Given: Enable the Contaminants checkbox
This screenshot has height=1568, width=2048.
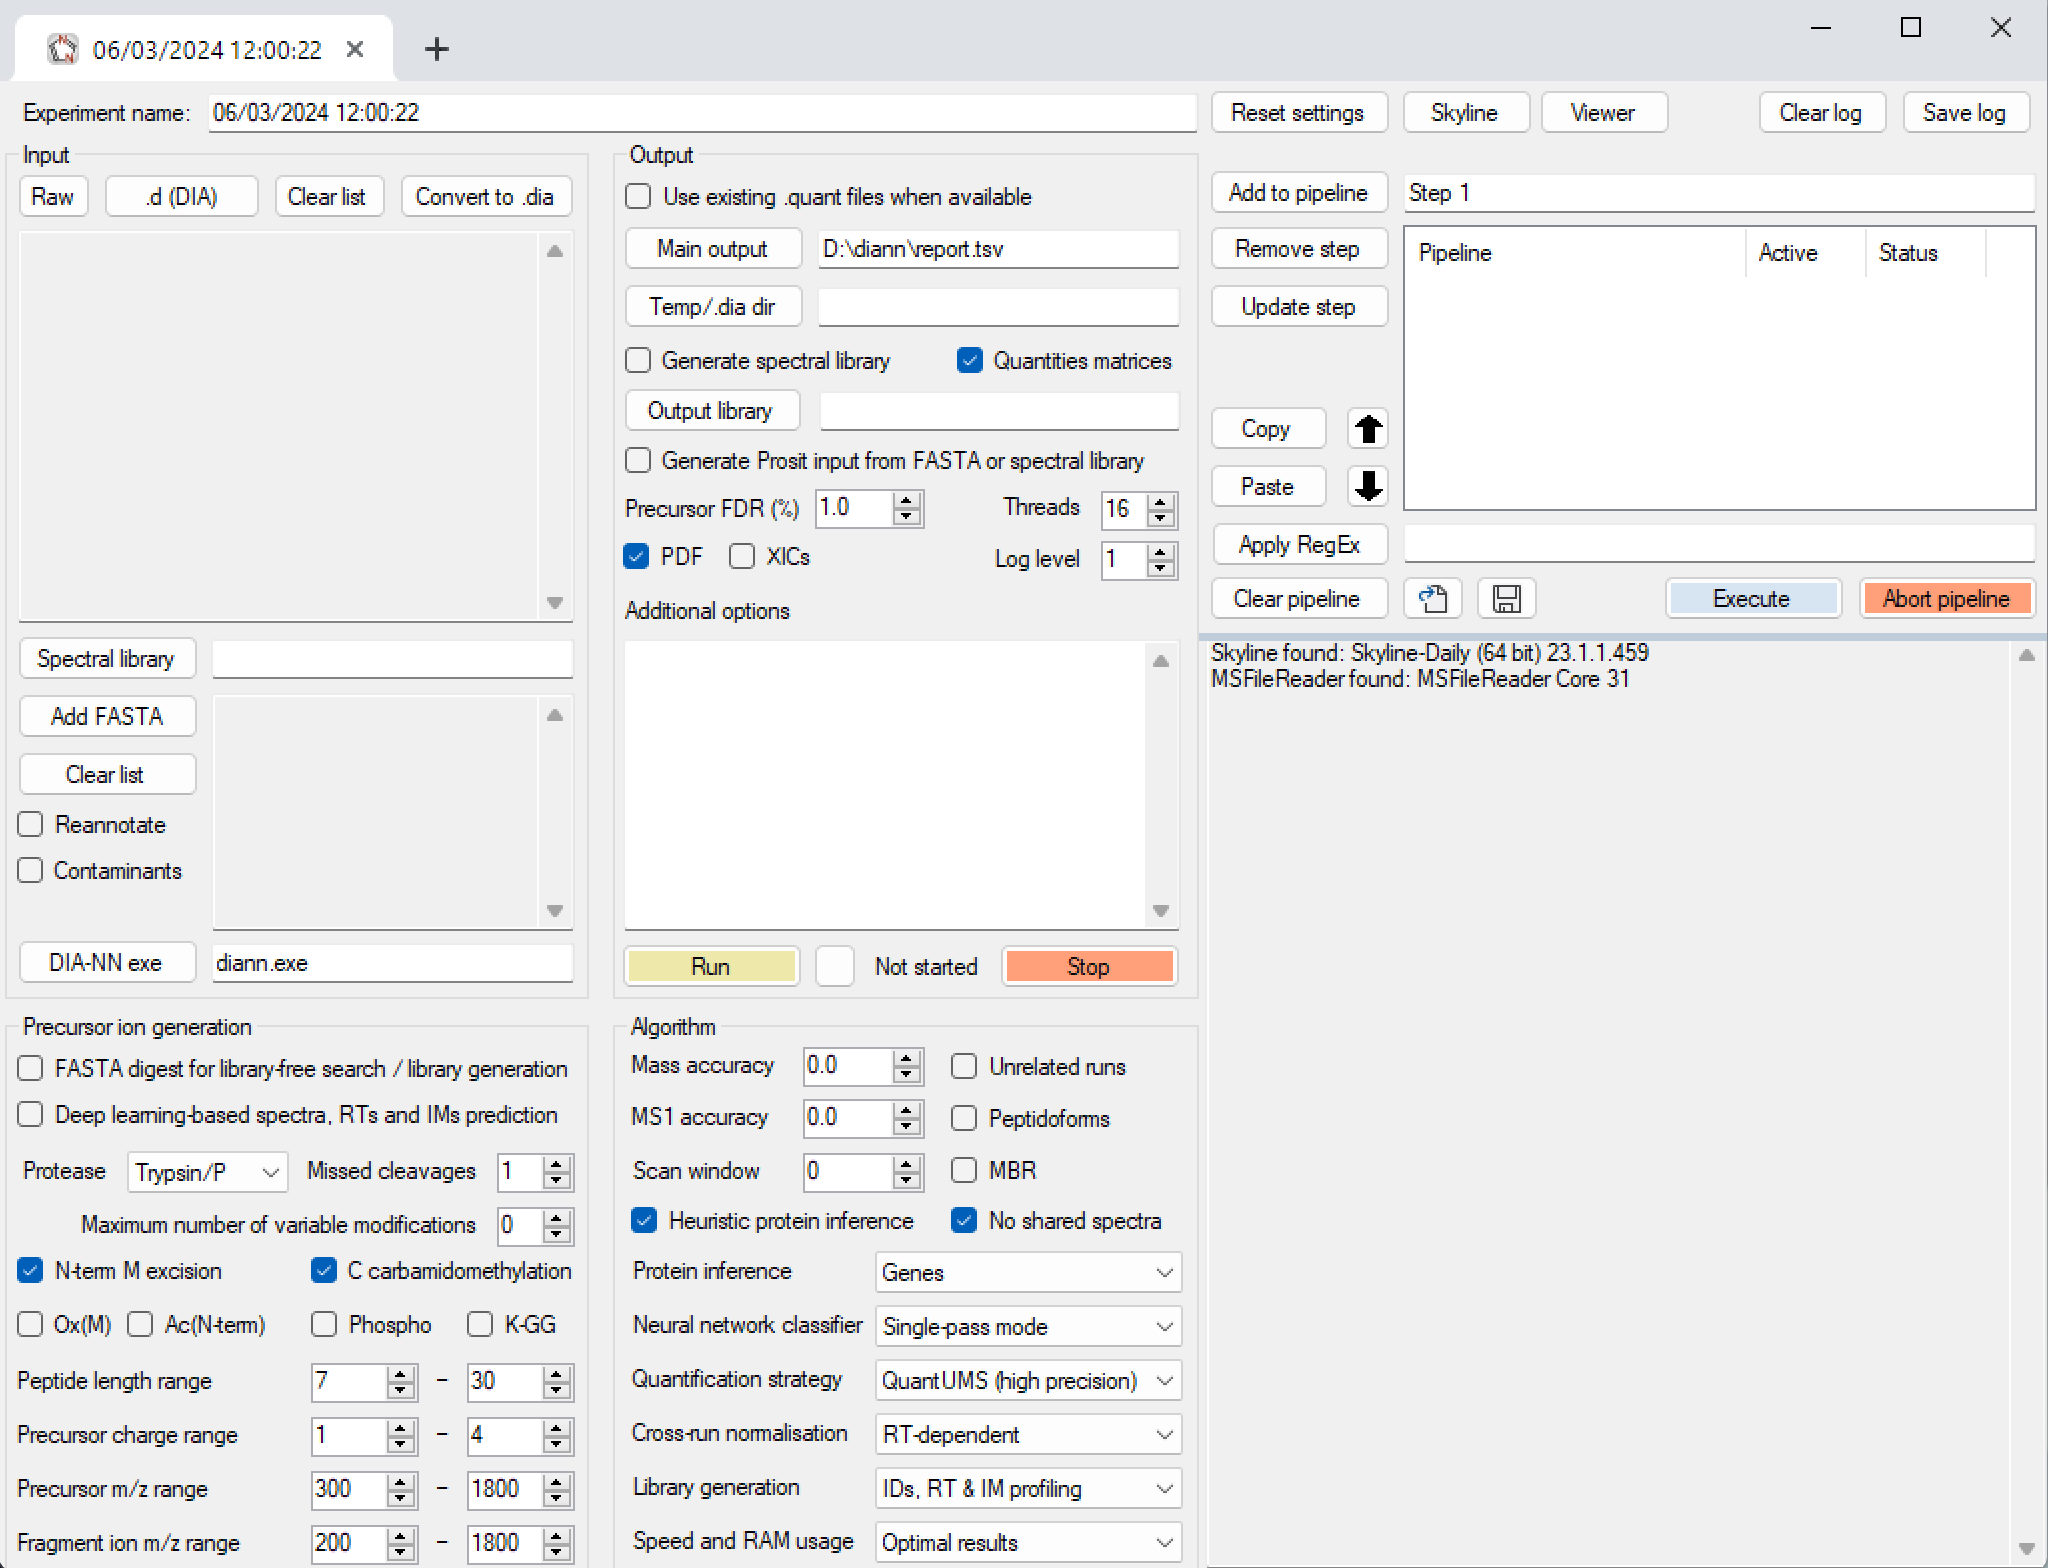Looking at the screenshot, I should [31, 871].
